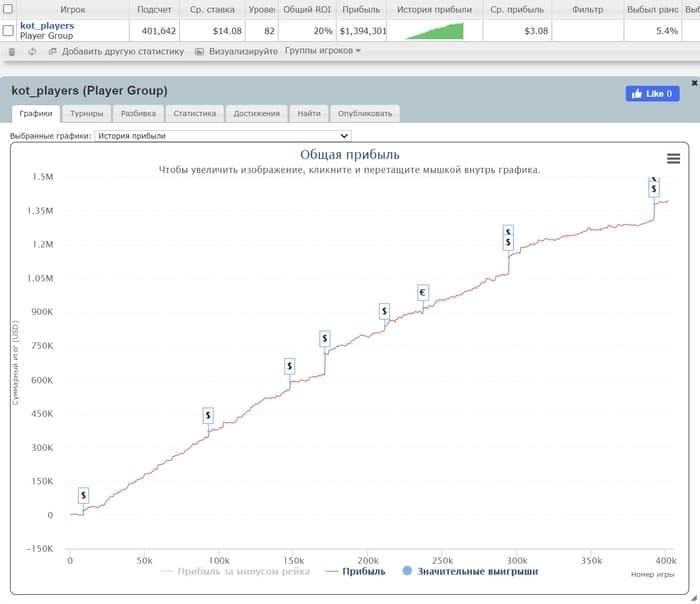Click the Facebook Like button
The width and height of the screenshot is (700, 604).
point(652,94)
